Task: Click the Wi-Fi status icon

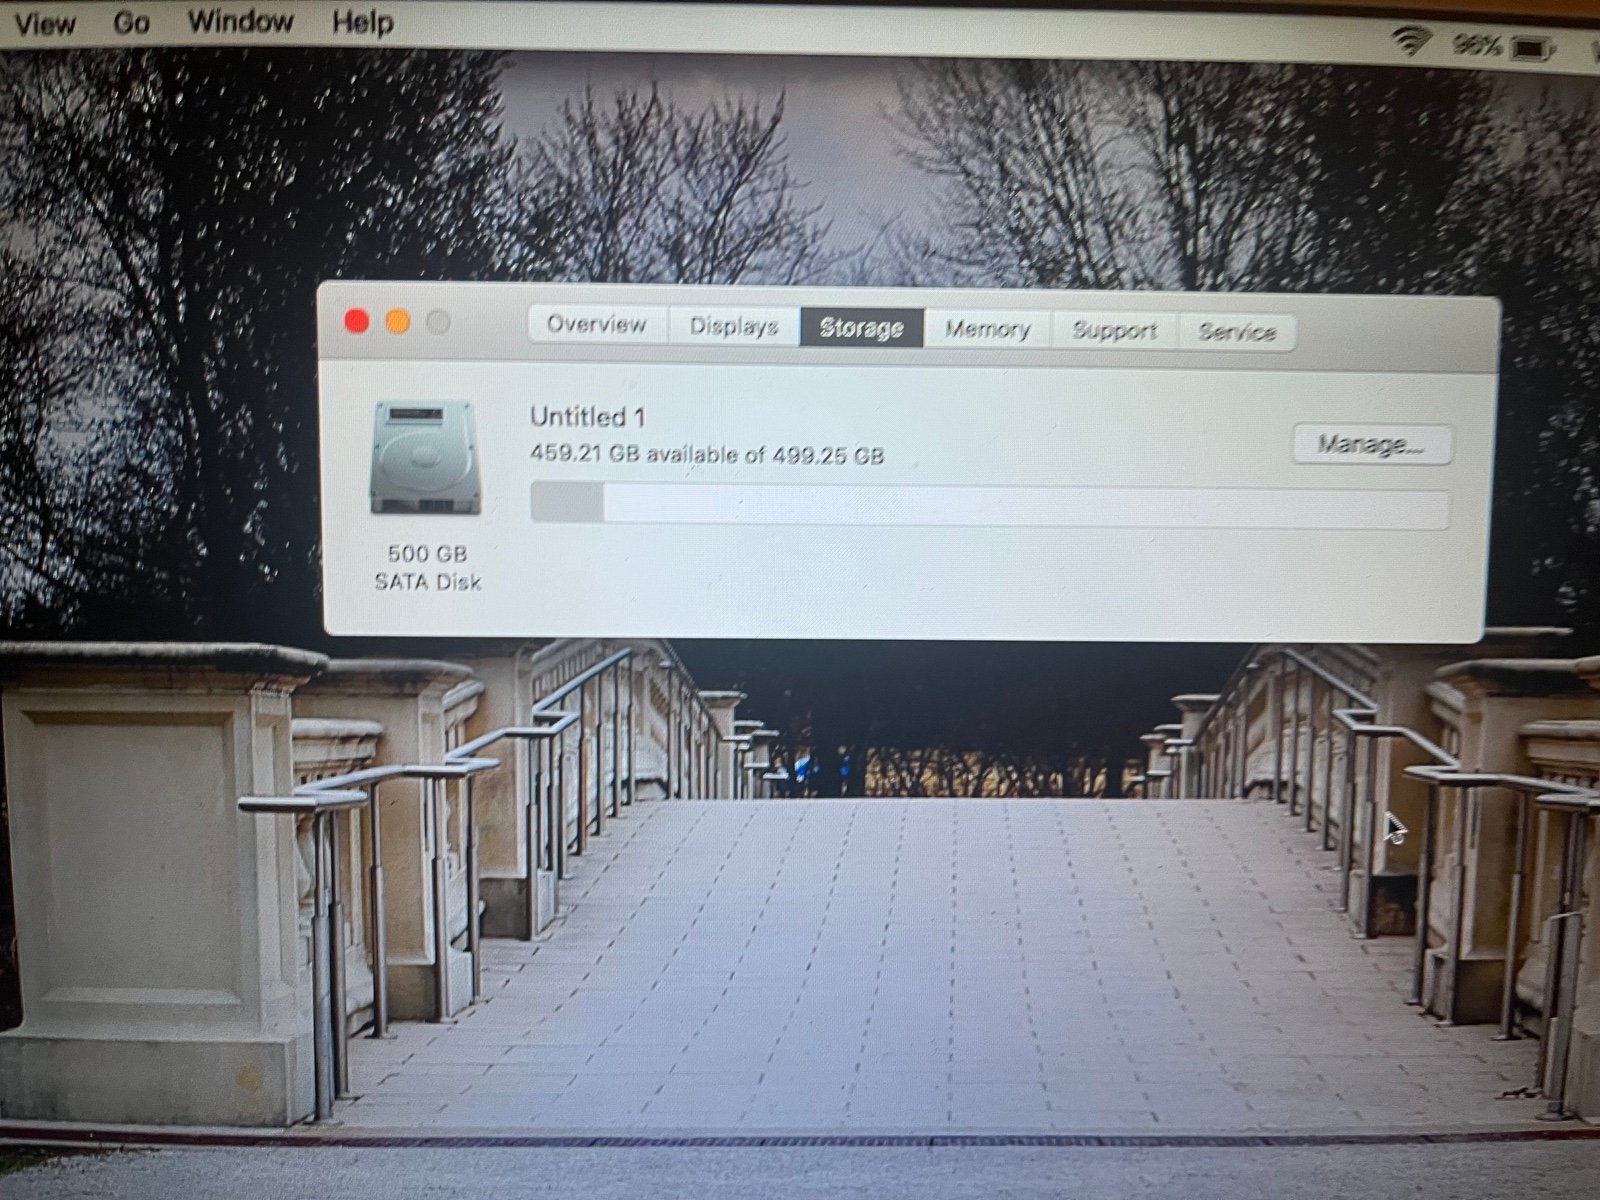Action: pos(1411,42)
